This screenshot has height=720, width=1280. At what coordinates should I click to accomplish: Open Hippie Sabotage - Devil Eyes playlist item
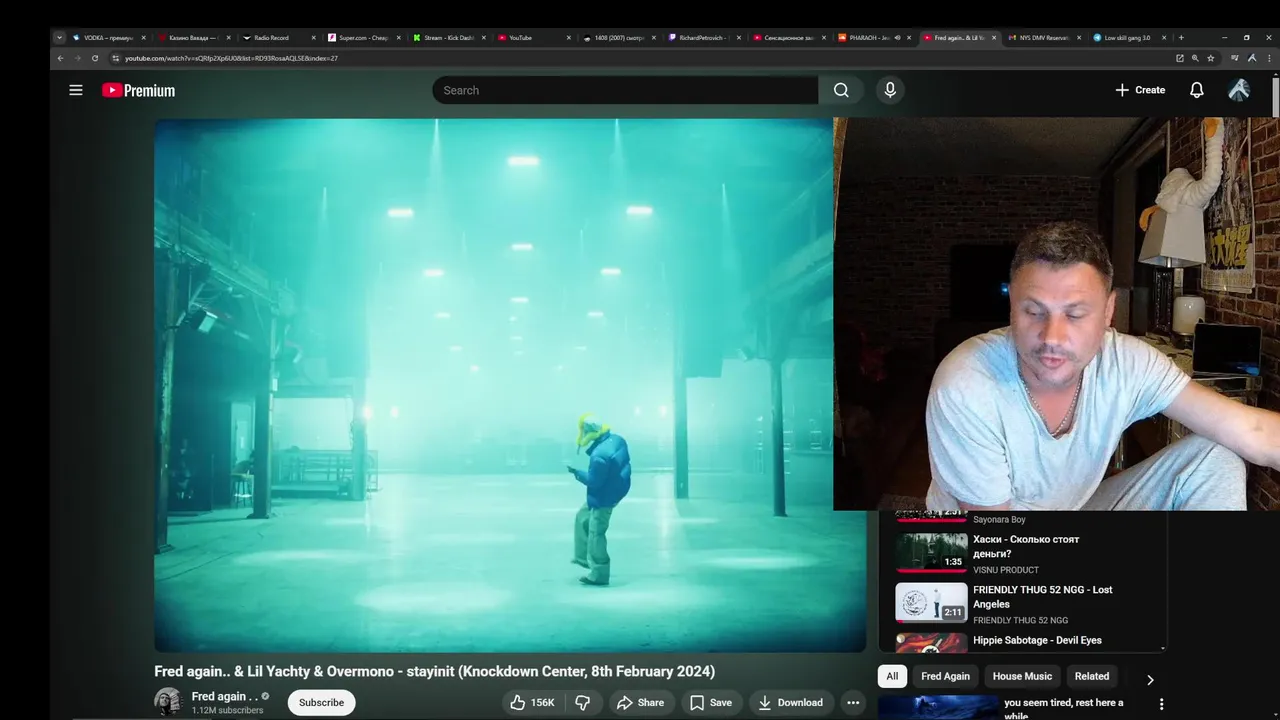1037,640
